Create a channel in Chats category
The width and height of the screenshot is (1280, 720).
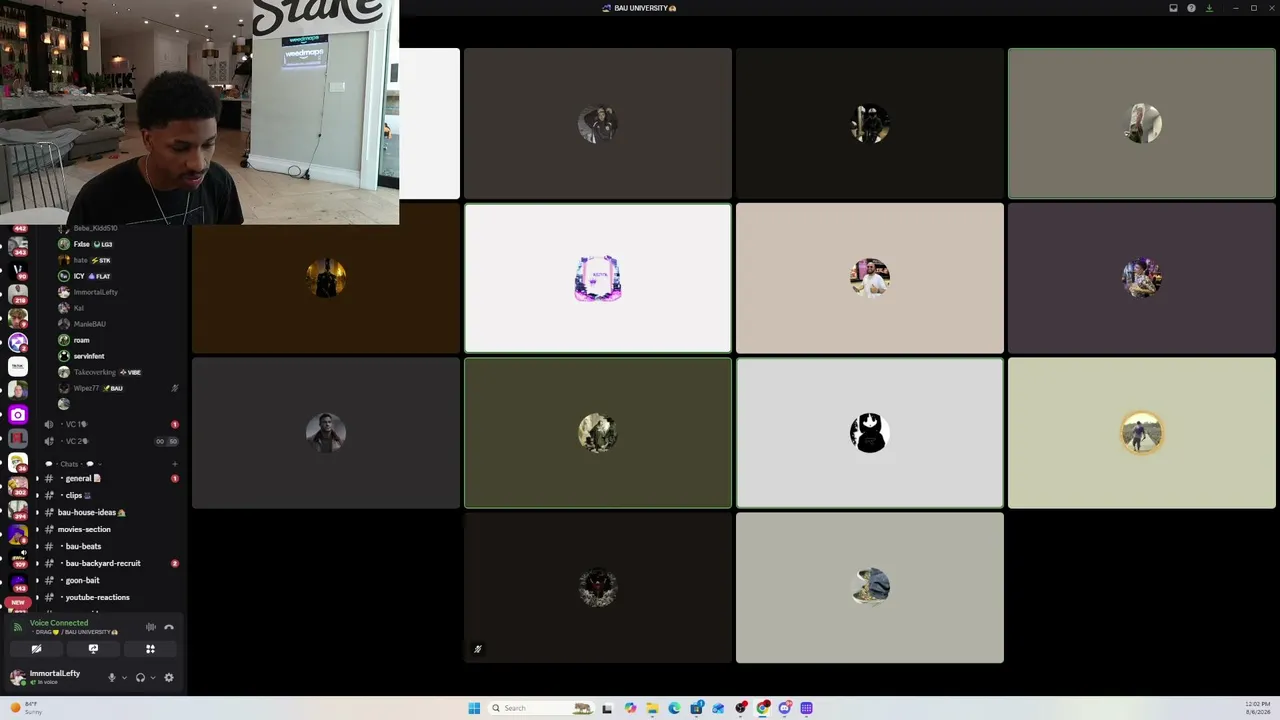[175, 464]
